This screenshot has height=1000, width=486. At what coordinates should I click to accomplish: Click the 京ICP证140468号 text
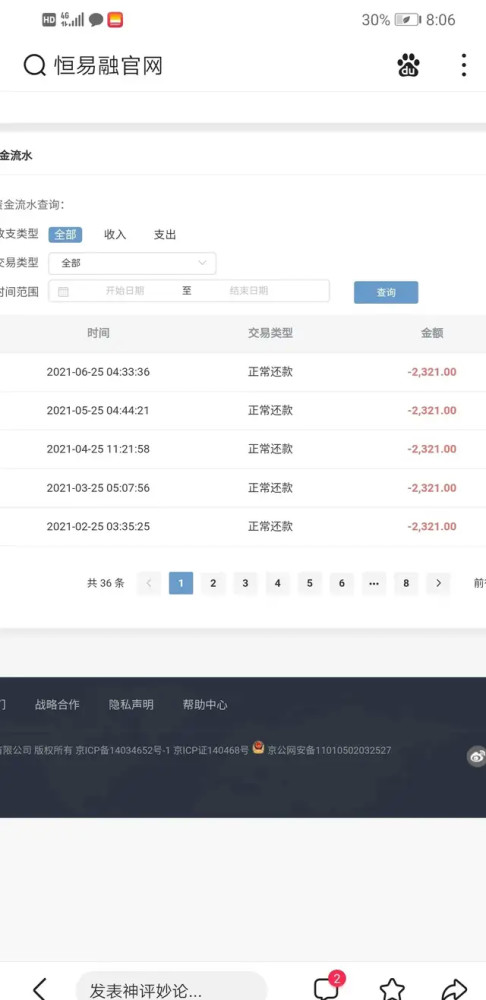(211, 751)
